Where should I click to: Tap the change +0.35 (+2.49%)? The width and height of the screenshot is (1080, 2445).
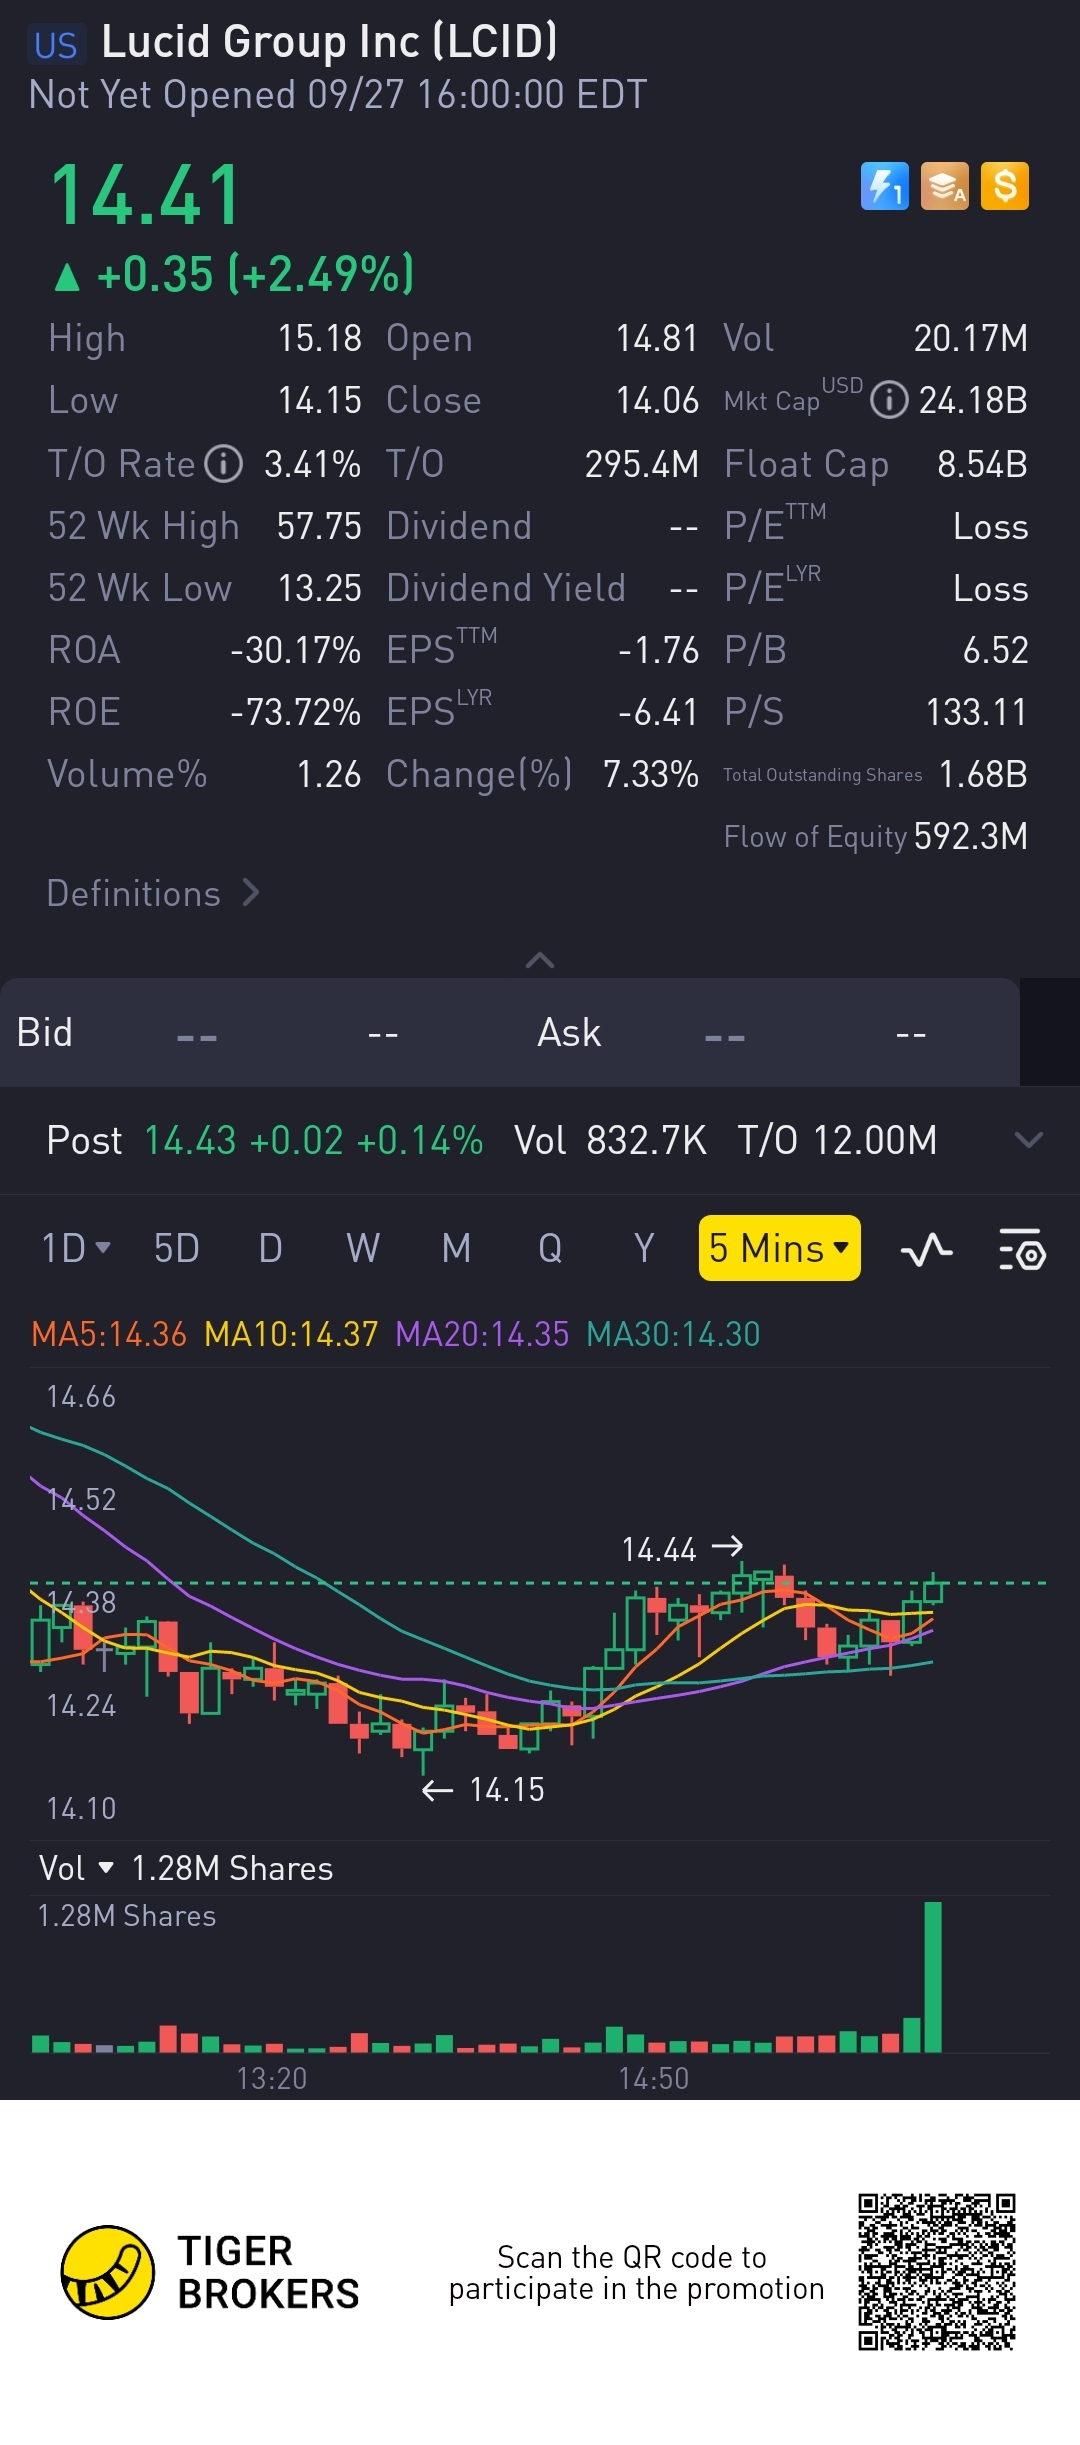pyautogui.click(x=234, y=274)
